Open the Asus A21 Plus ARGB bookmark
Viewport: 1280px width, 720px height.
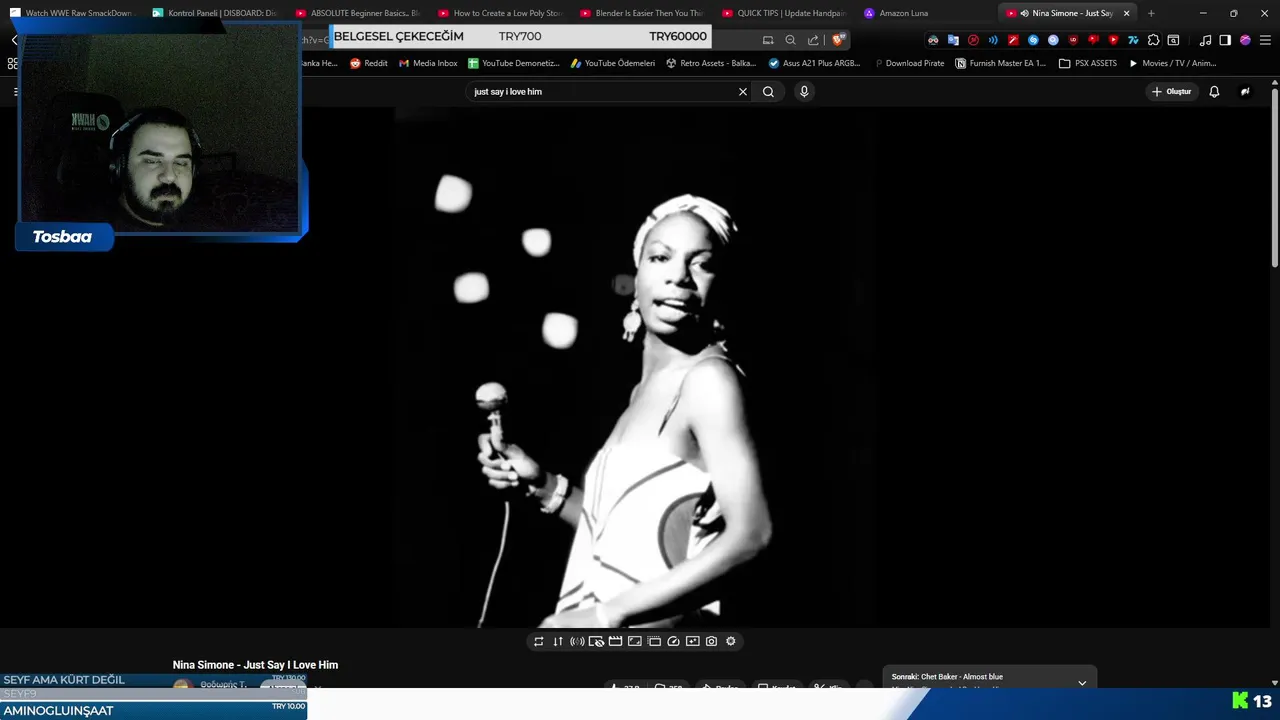[x=814, y=63]
